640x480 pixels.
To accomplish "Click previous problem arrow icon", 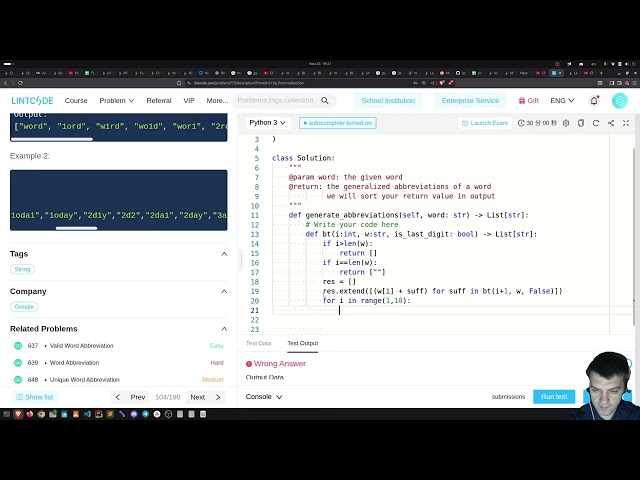I will coord(118,397).
